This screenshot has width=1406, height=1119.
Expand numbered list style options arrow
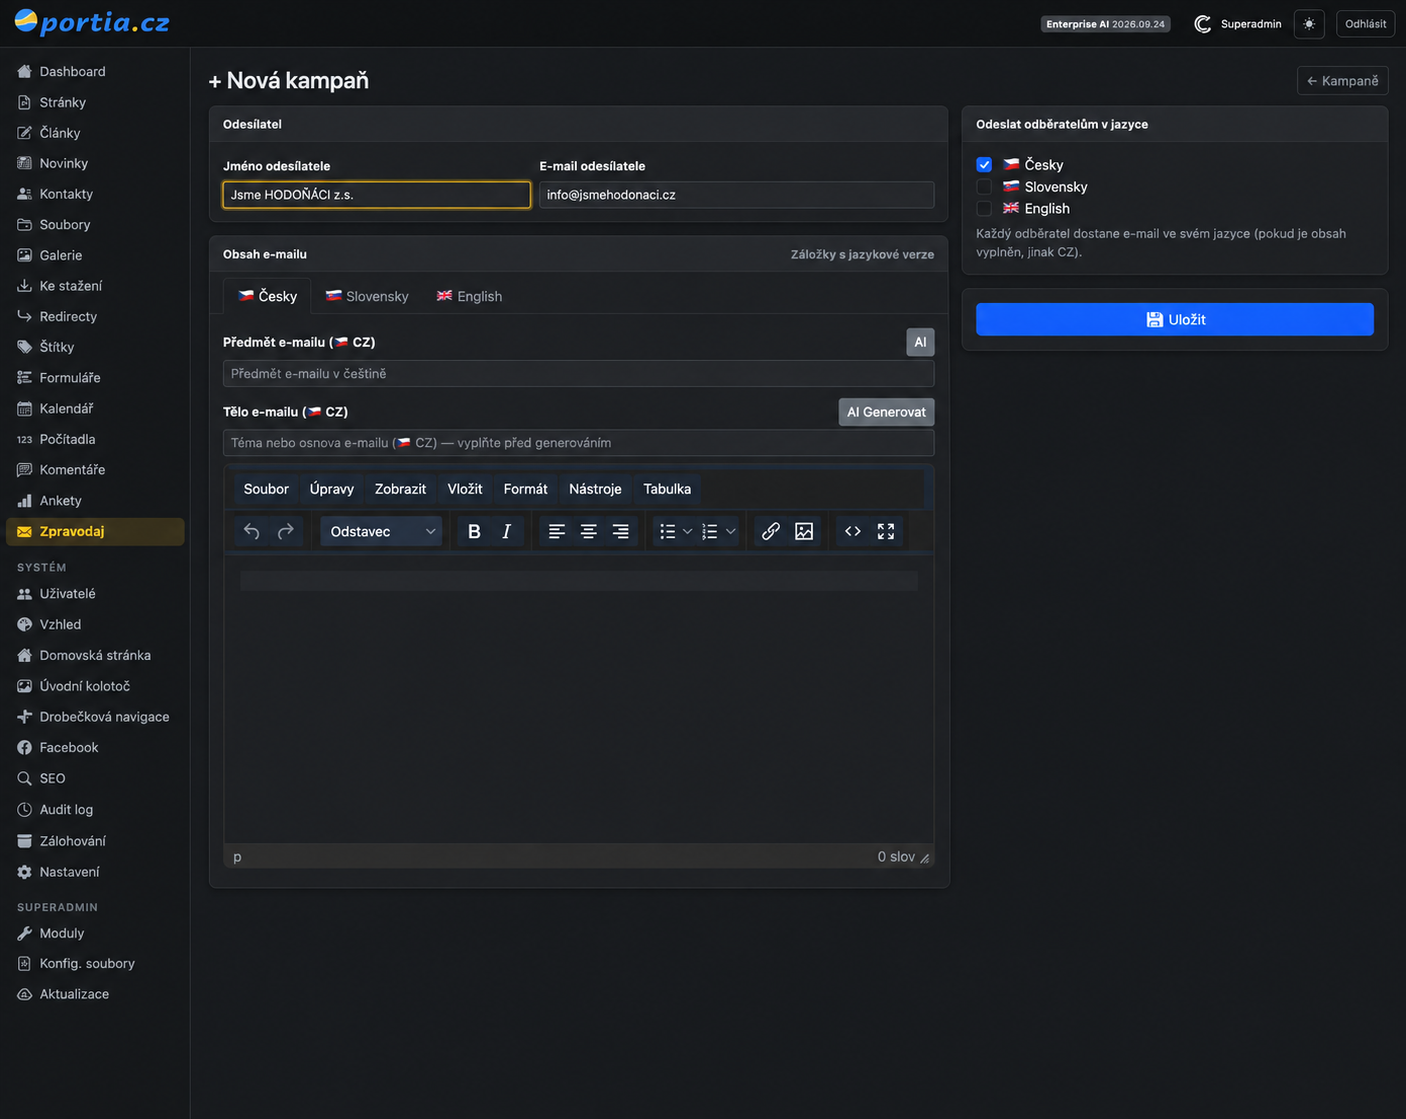click(731, 531)
